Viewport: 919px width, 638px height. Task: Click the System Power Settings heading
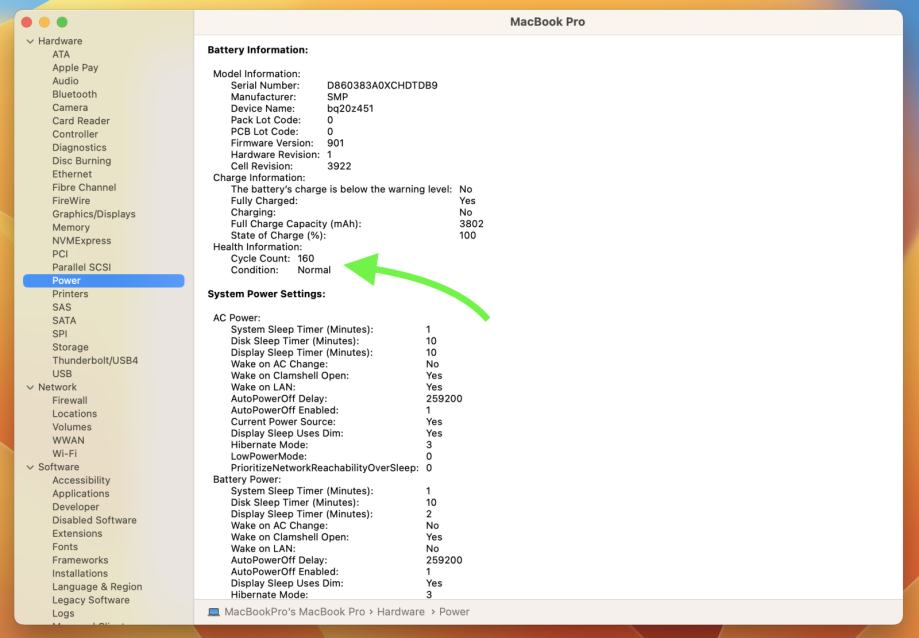click(x=266, y=294)
